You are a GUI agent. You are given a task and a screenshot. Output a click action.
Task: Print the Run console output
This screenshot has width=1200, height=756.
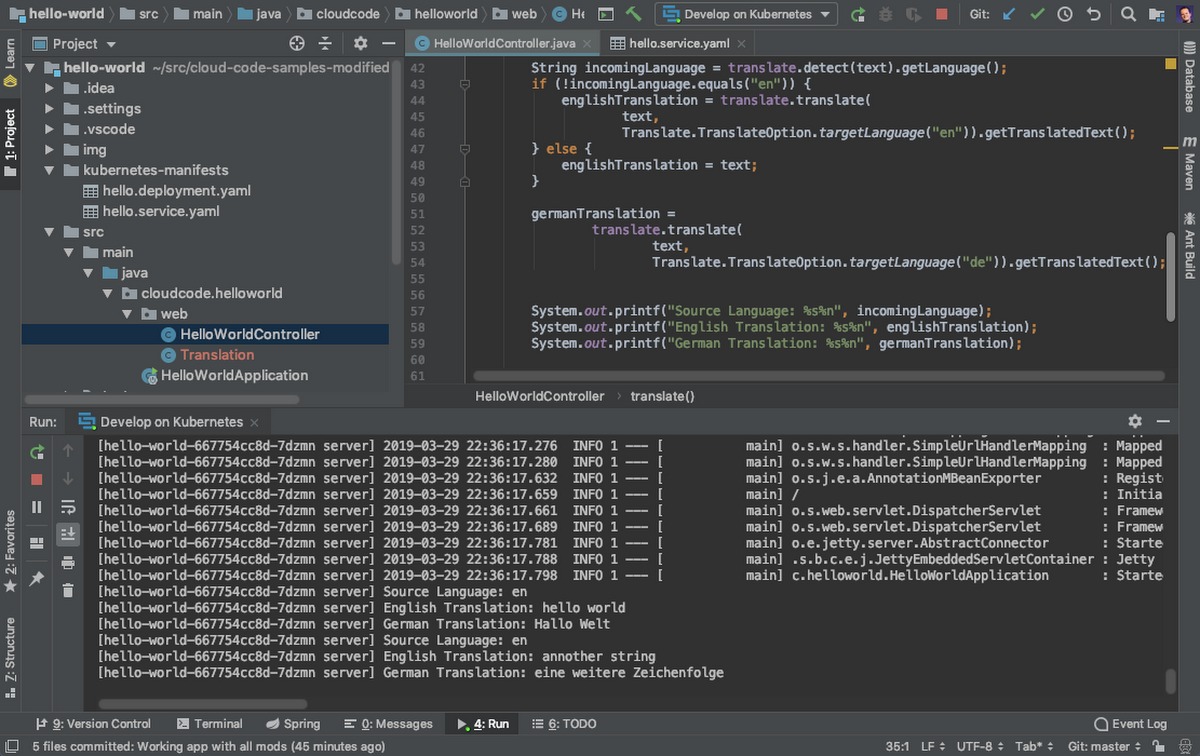click(68, 563)
